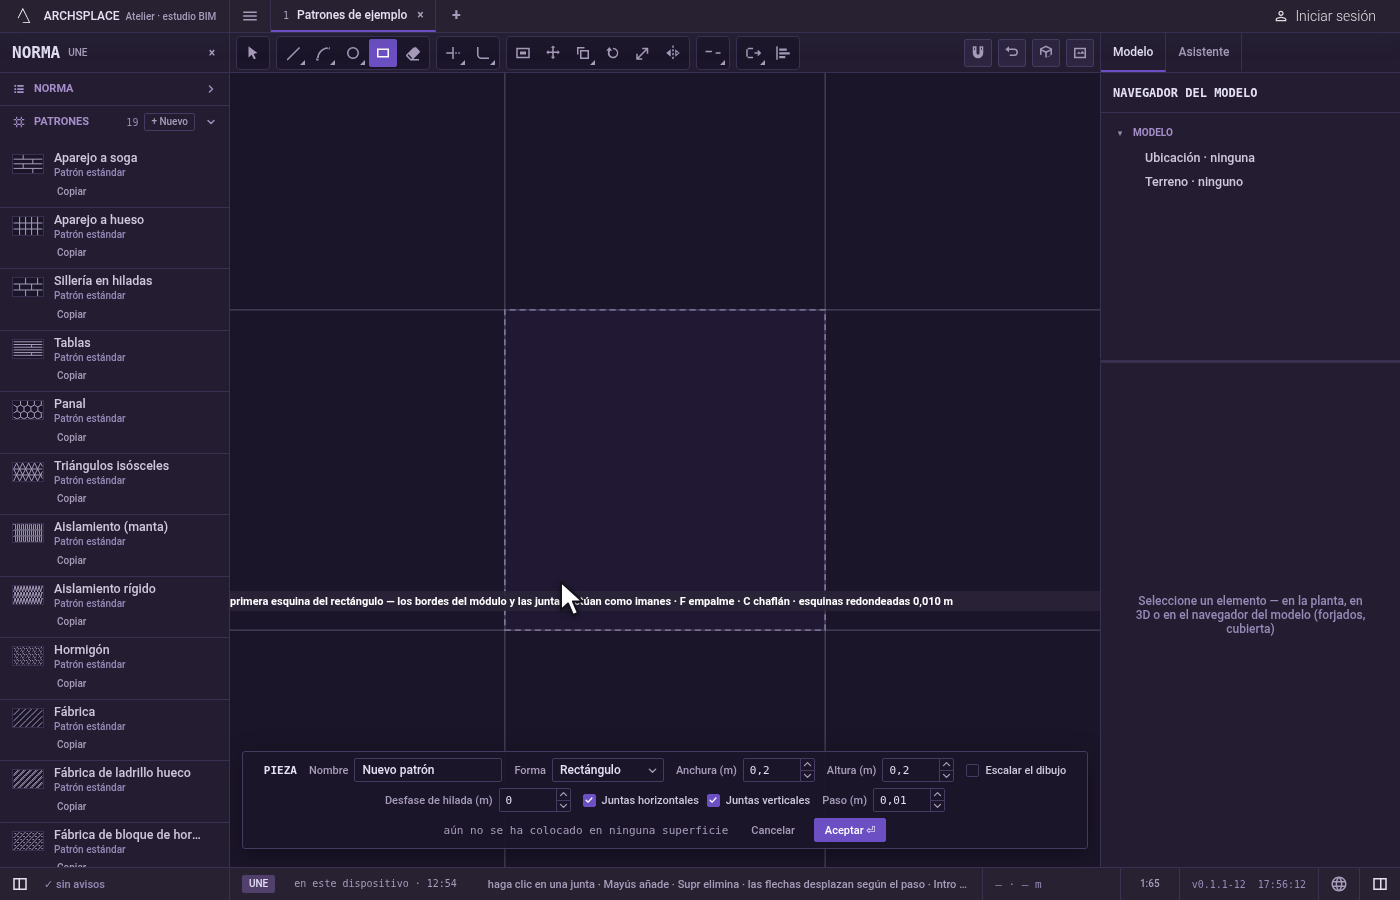This screenshot has height=900, width=1400.
Task: Activate the Scale tool
Action: 643,53
